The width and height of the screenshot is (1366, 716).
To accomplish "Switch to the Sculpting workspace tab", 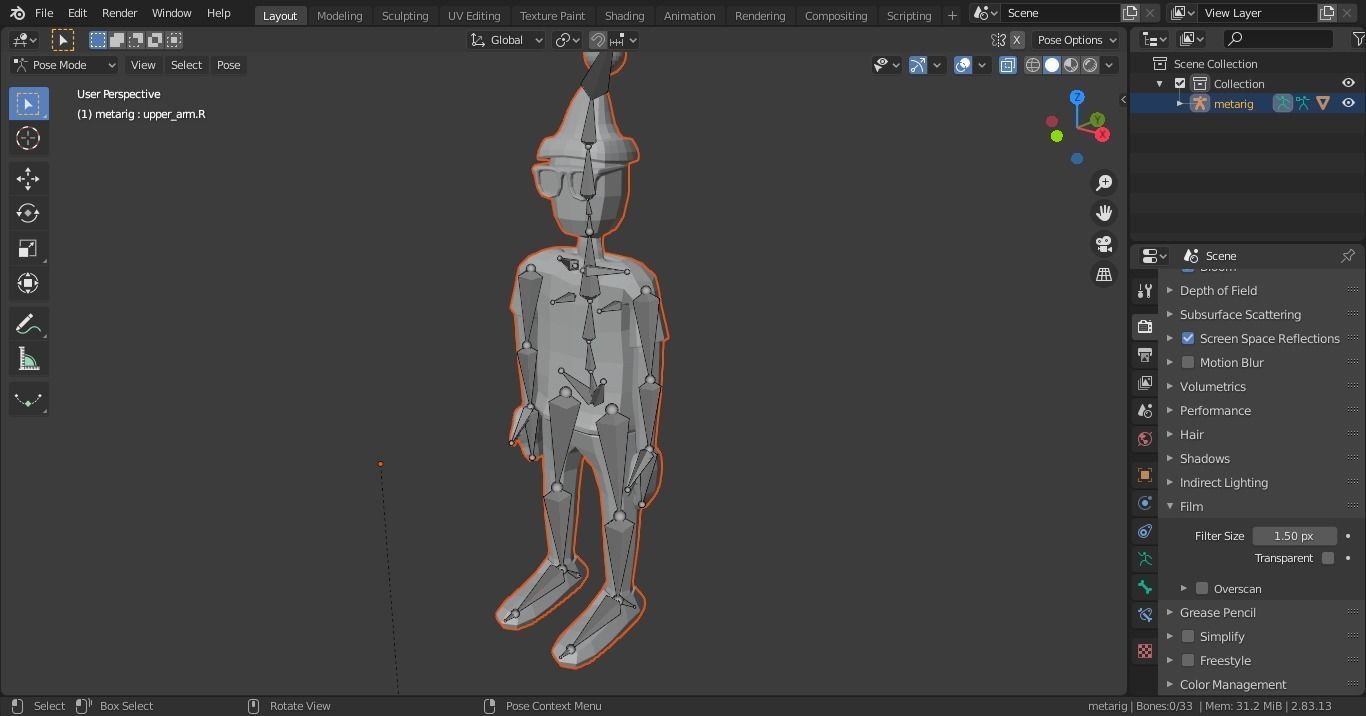I will point(405,15).
